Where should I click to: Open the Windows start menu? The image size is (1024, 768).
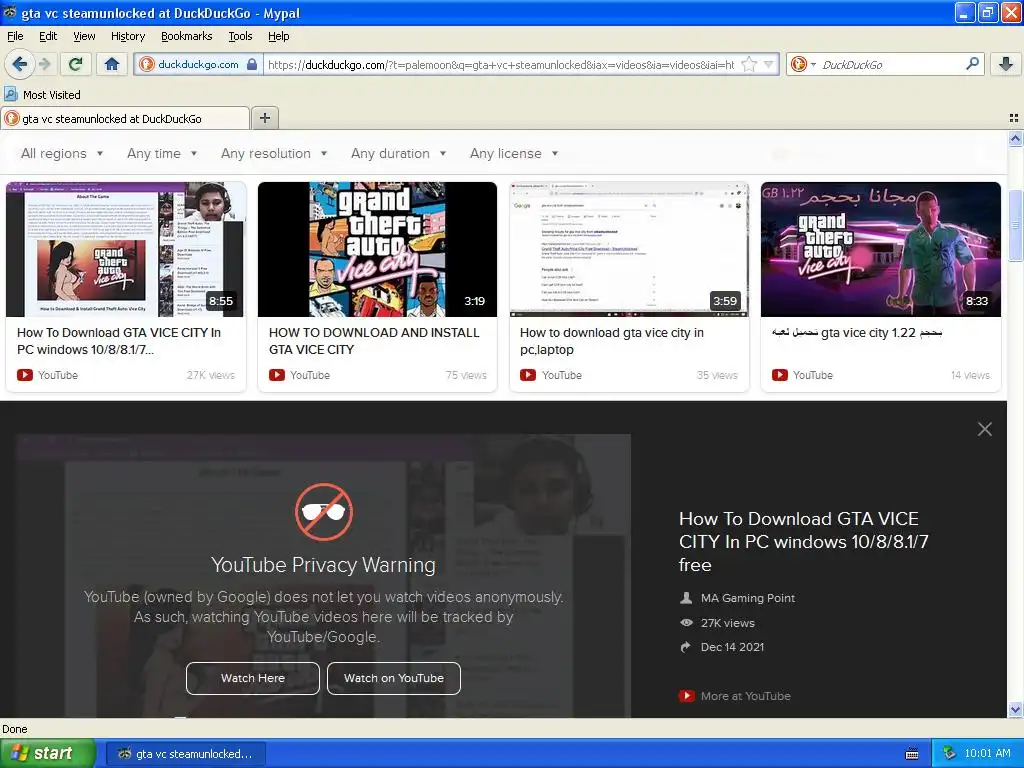(x=47, y=754)
